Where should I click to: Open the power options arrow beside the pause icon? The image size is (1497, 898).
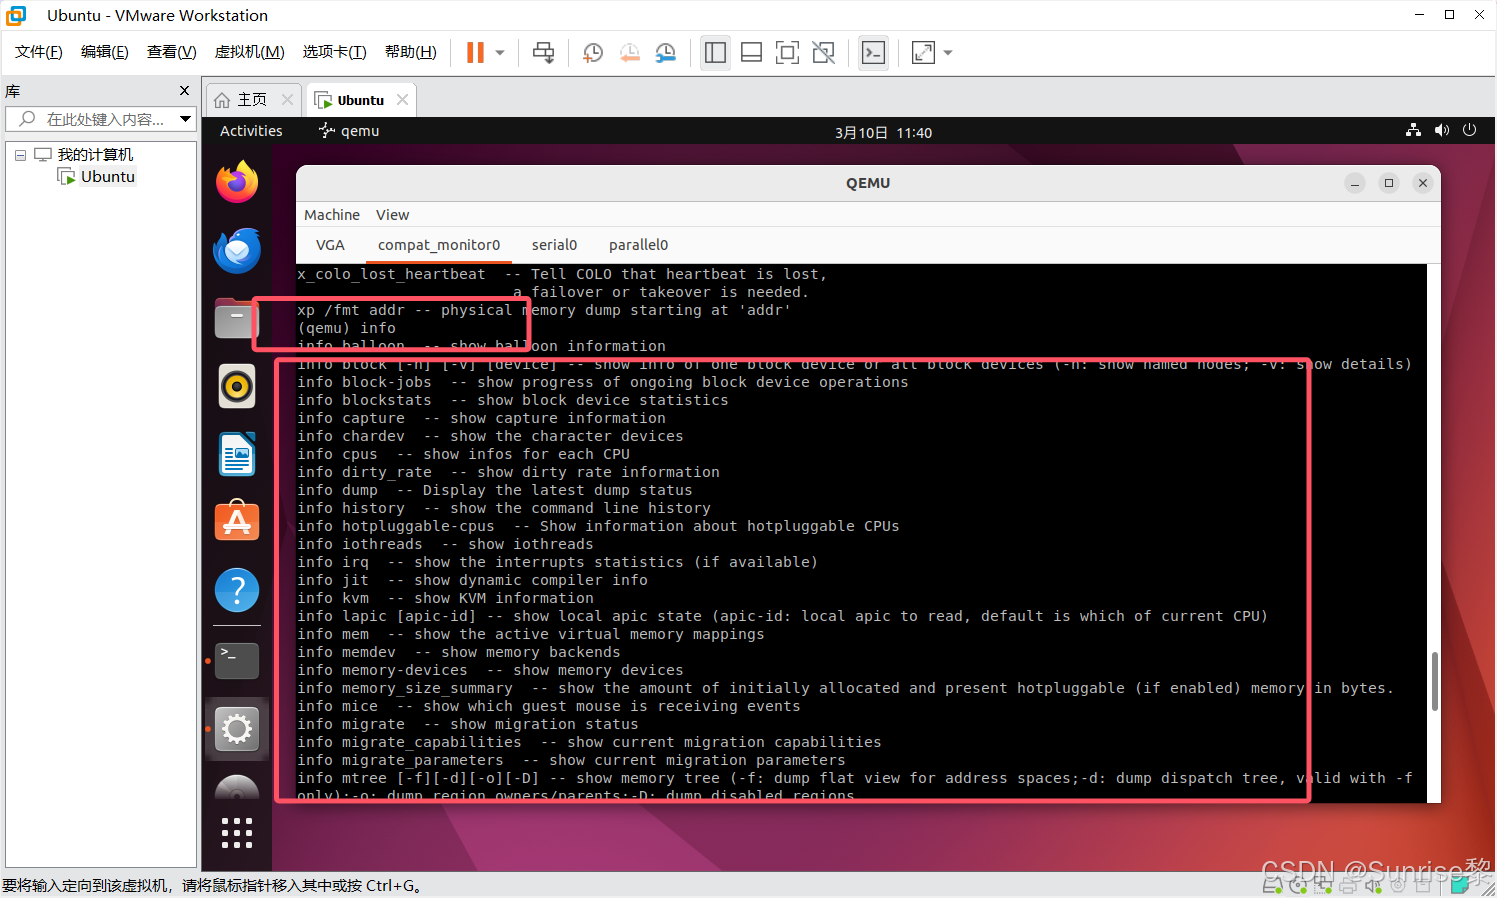click(x=500, y=52)
